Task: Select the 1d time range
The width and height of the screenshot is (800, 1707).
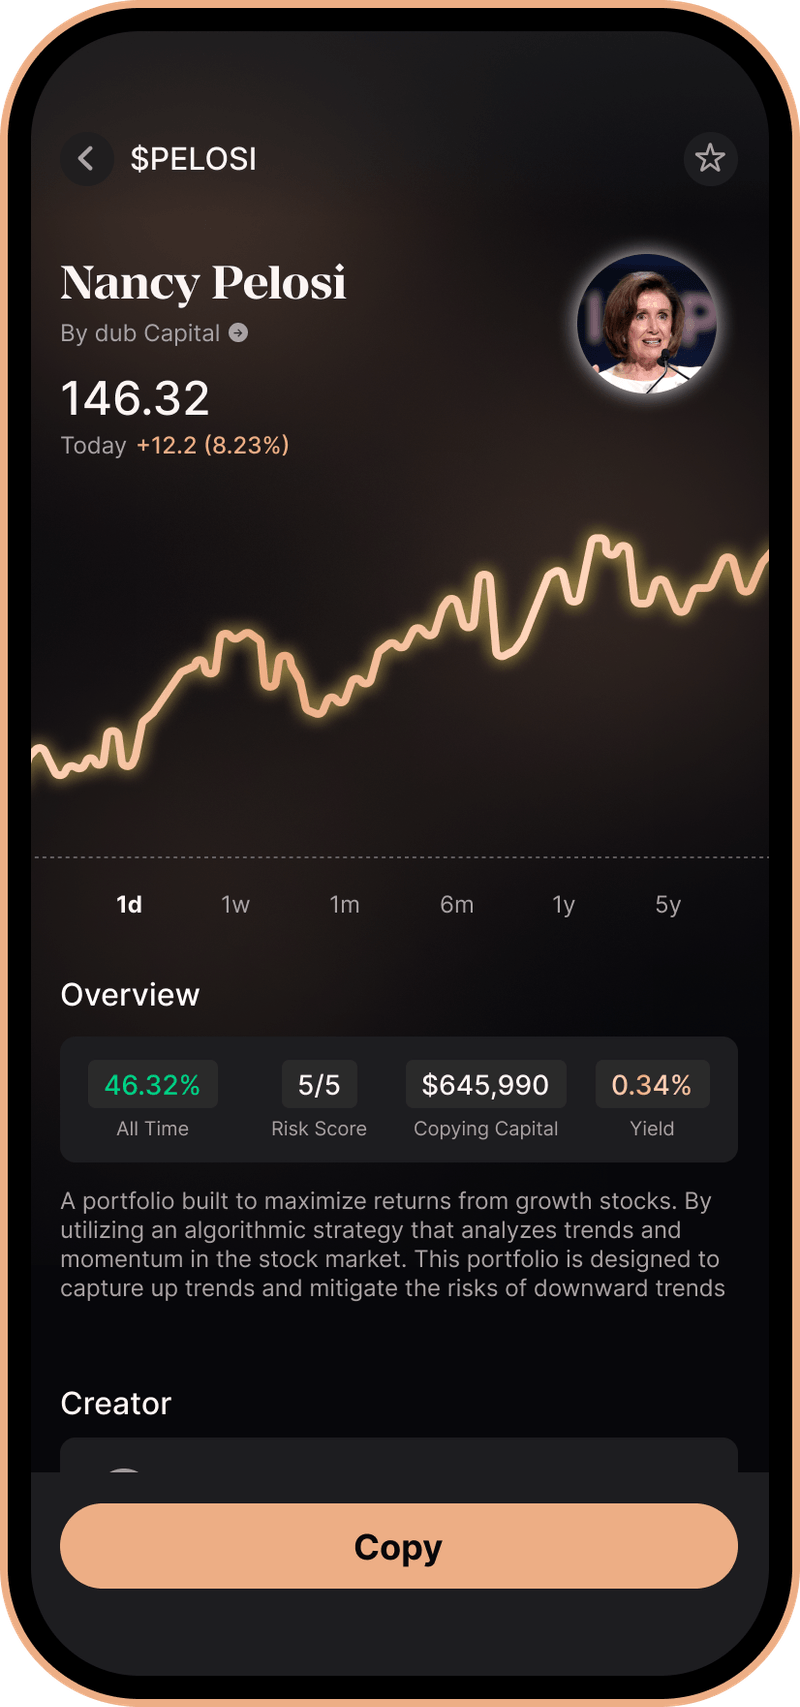Action: (x=129, y=903)
